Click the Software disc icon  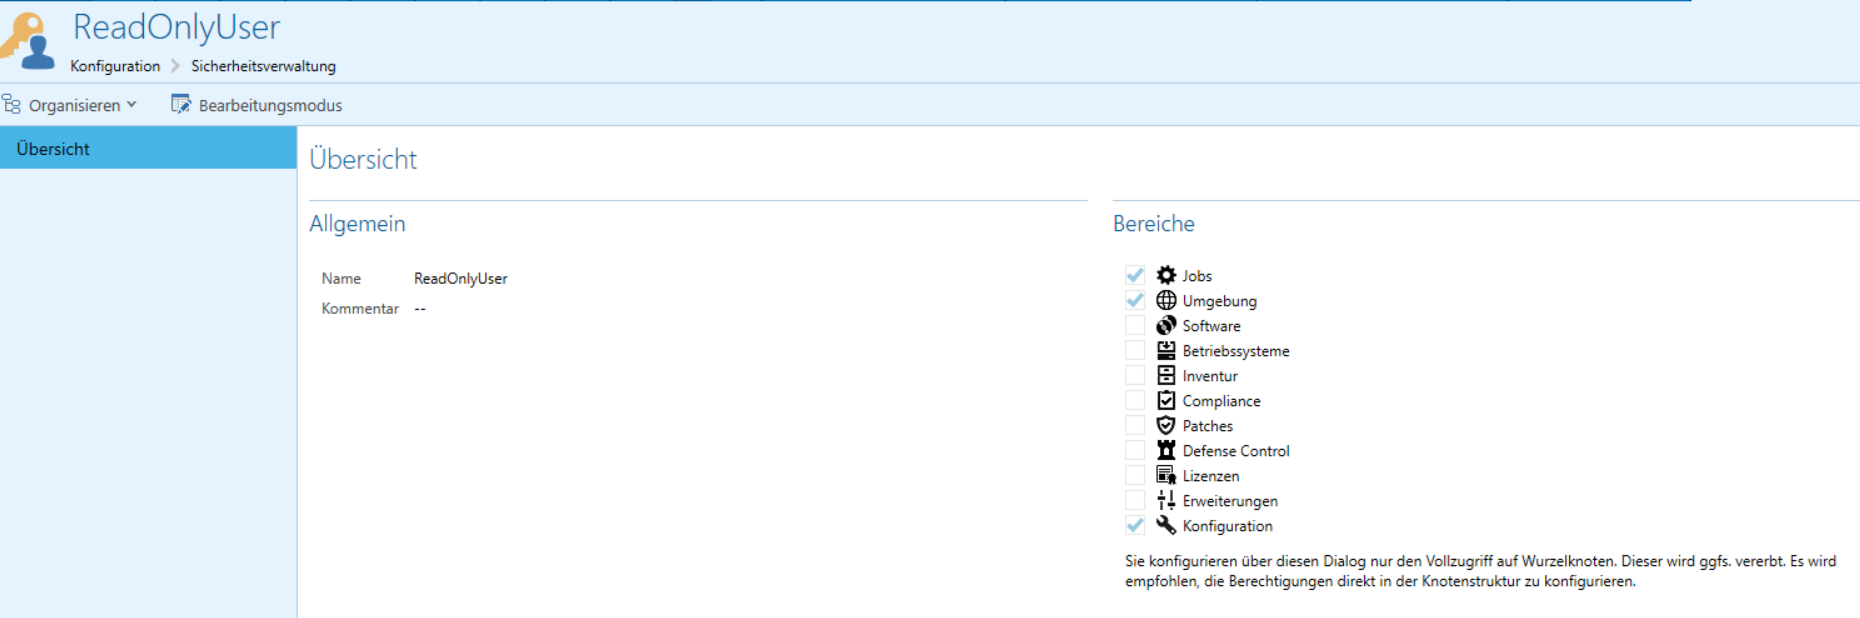[x=1166, y=325]
